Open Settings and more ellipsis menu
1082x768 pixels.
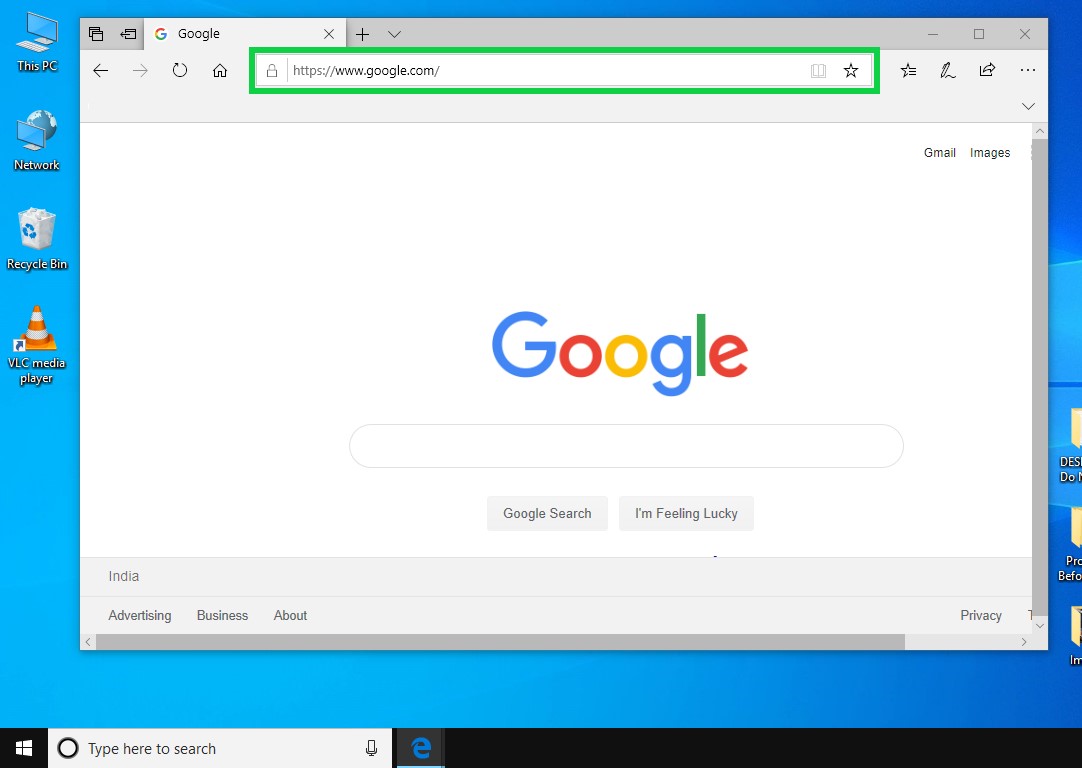pos(1027,70)
